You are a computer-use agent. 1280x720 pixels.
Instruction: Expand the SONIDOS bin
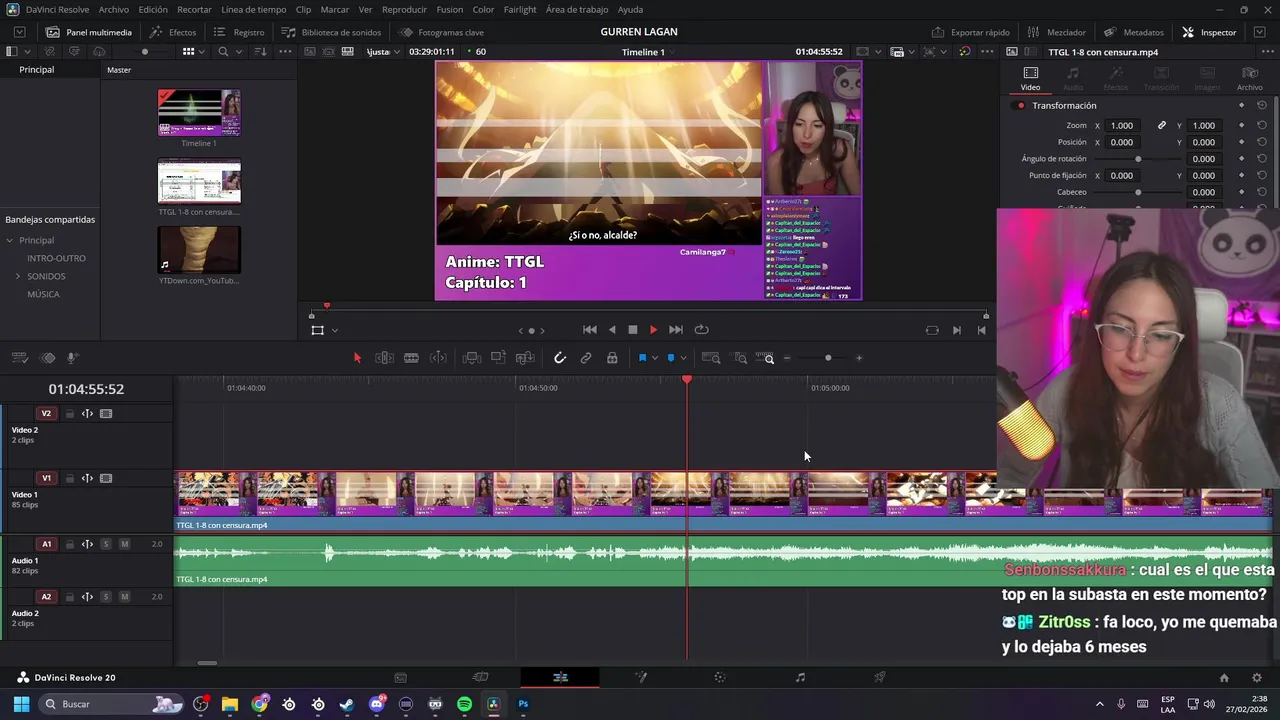(17, 276)
